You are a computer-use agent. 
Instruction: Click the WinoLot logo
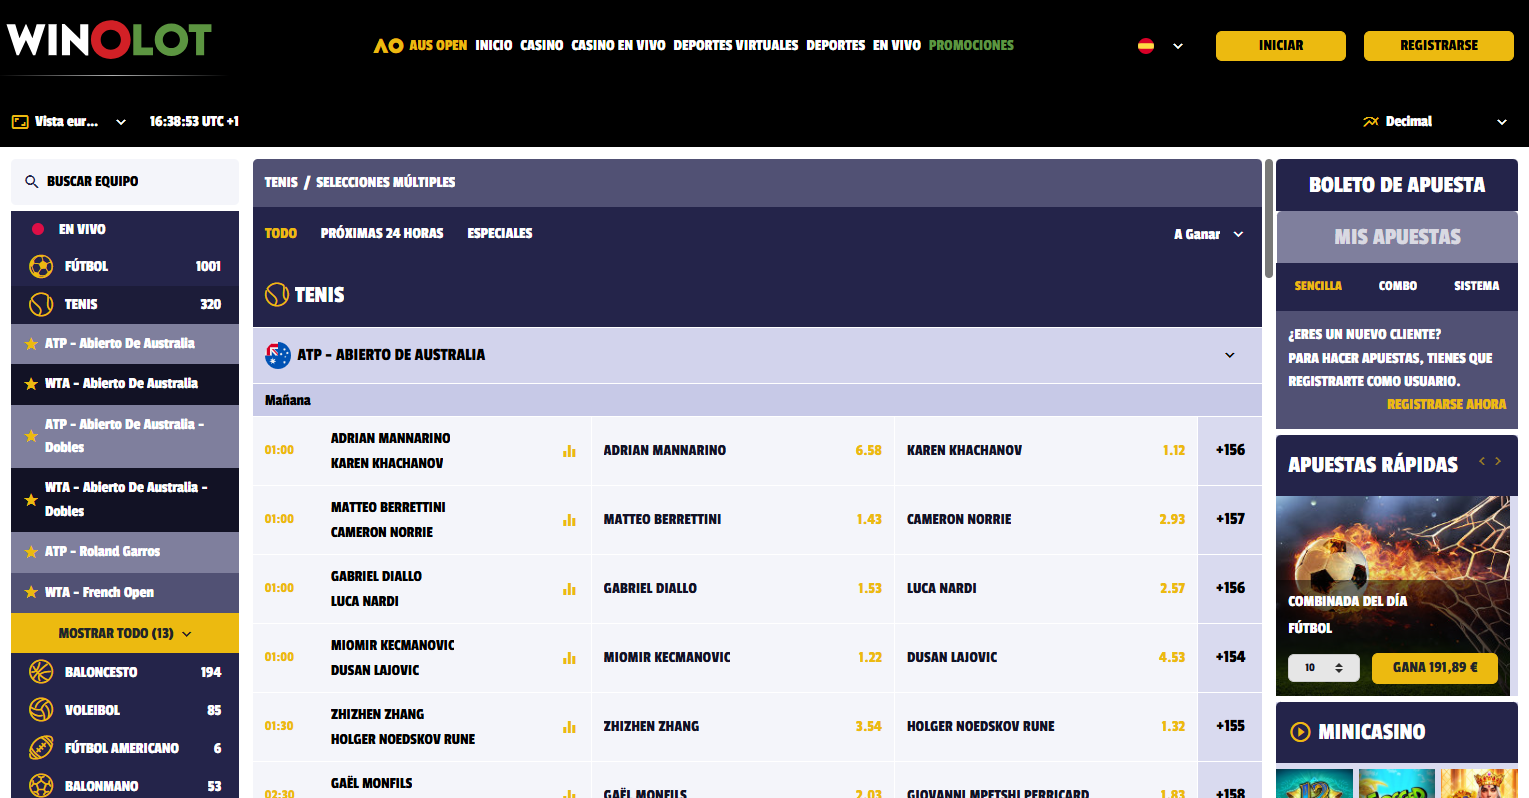pos(109,40)
